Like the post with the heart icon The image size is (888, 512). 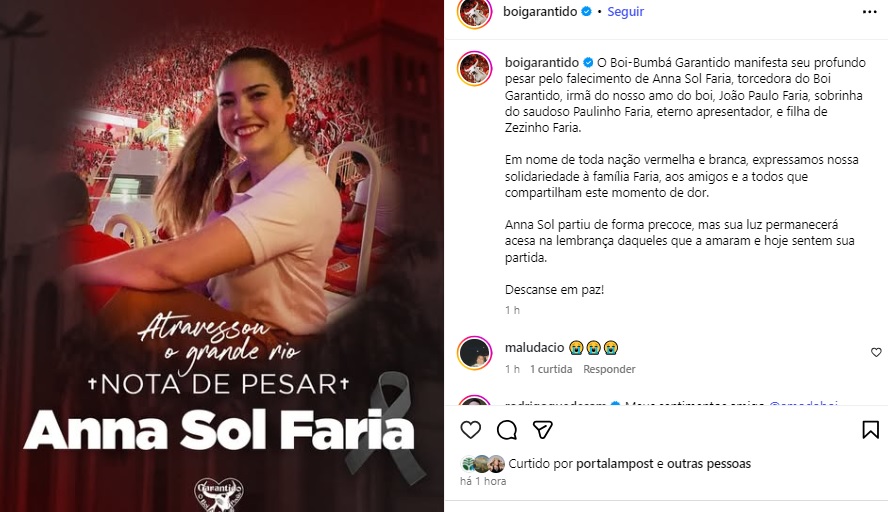[x=471, y=430]
